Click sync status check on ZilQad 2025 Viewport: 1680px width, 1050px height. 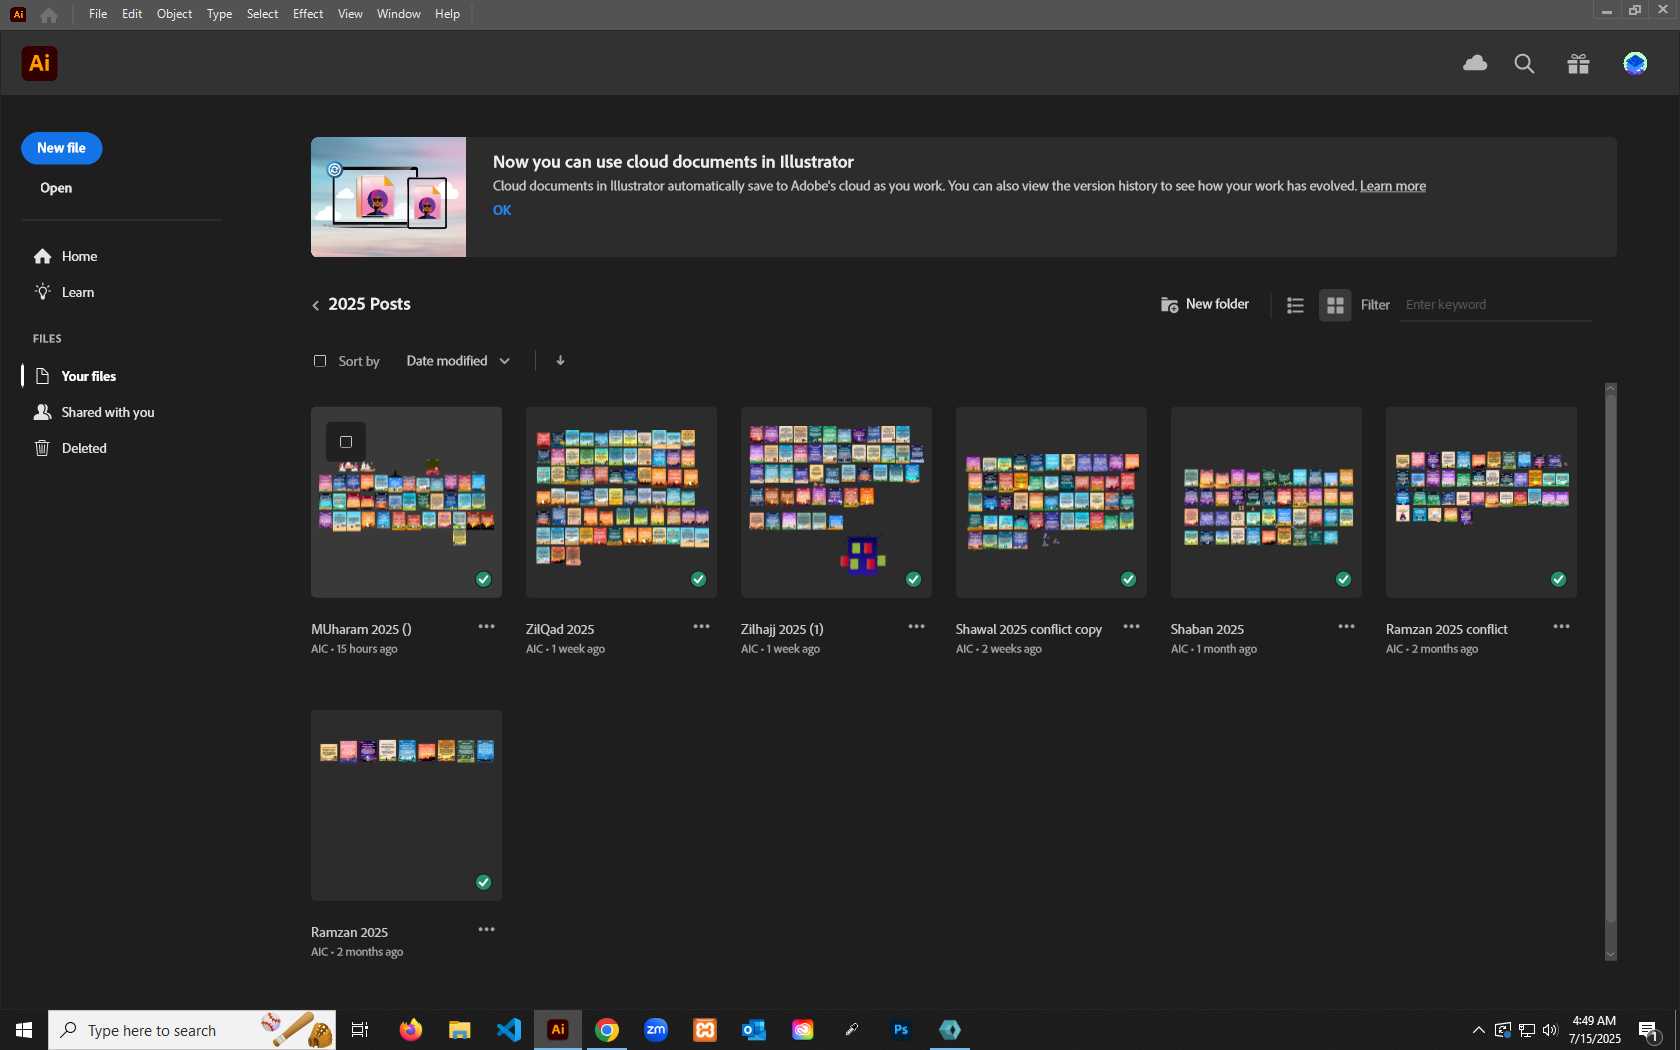(x=698, y=579)
